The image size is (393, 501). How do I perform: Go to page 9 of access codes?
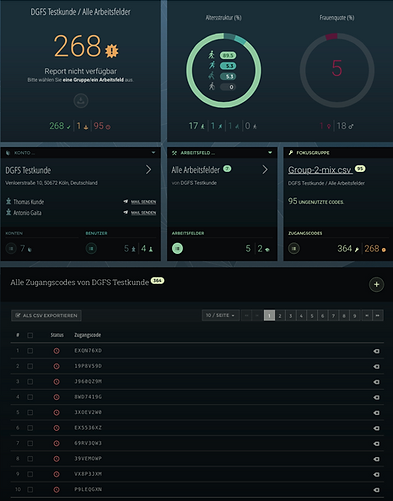[x=355, y=315]
